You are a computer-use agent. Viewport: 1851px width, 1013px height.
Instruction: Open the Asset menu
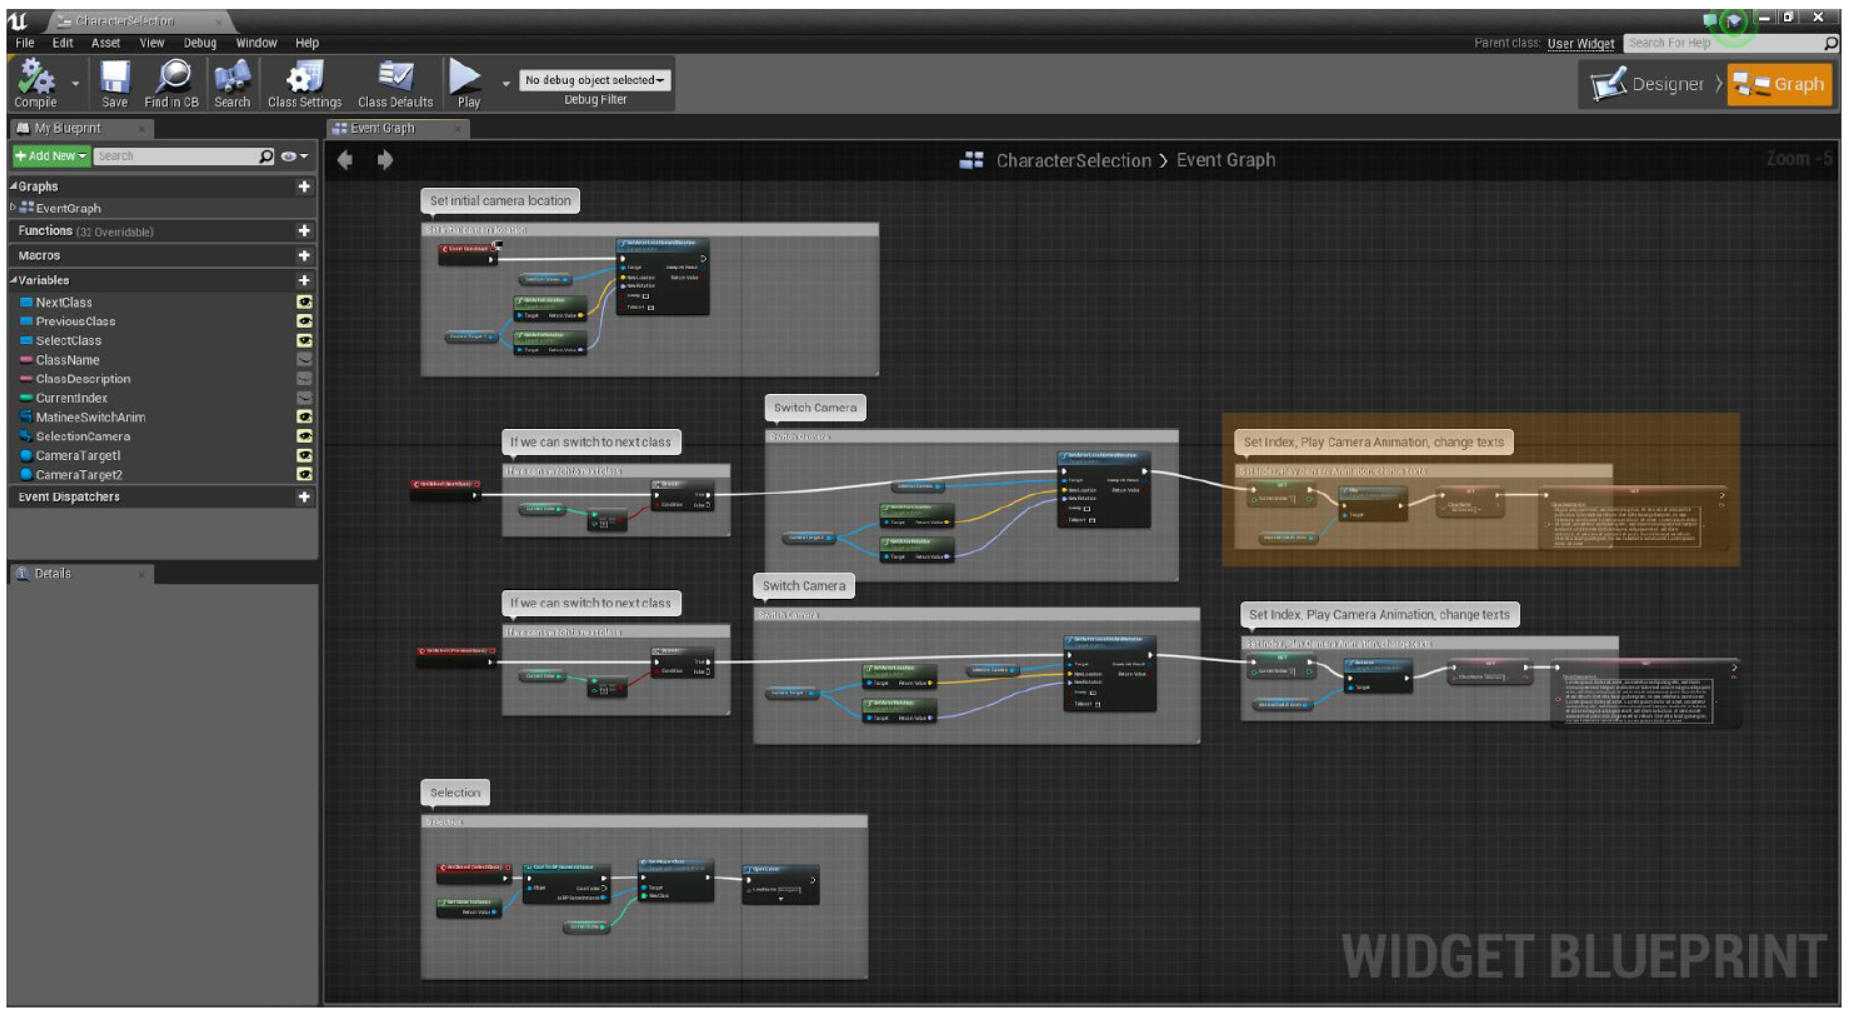(105, 43)
